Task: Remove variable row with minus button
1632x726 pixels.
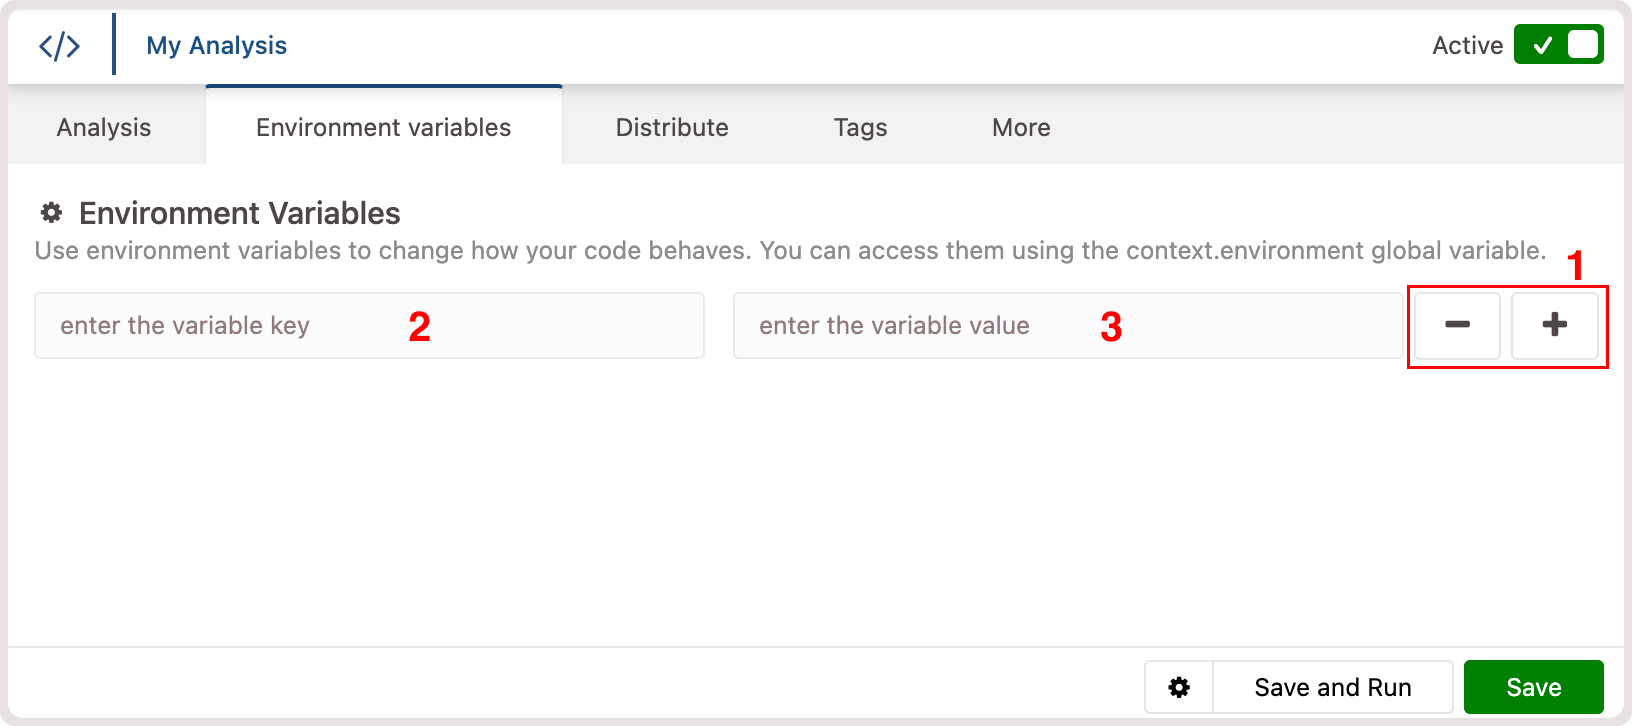Action: pos(1457,325)
